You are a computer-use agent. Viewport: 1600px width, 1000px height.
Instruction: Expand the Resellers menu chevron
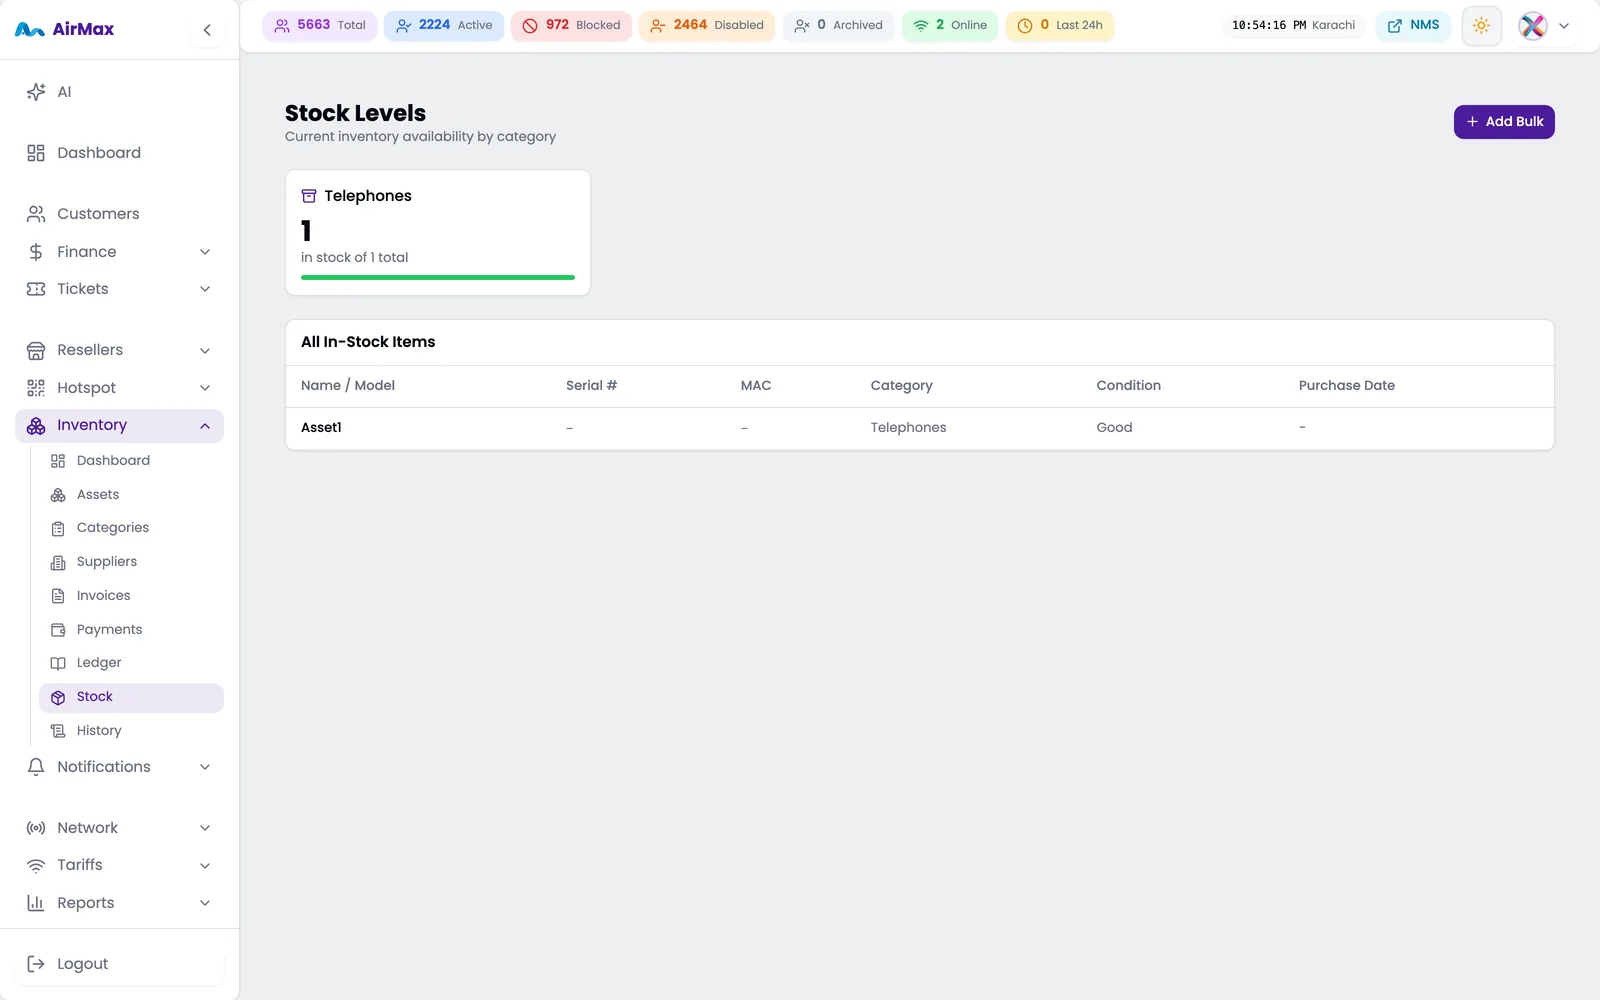pos(205,351)
